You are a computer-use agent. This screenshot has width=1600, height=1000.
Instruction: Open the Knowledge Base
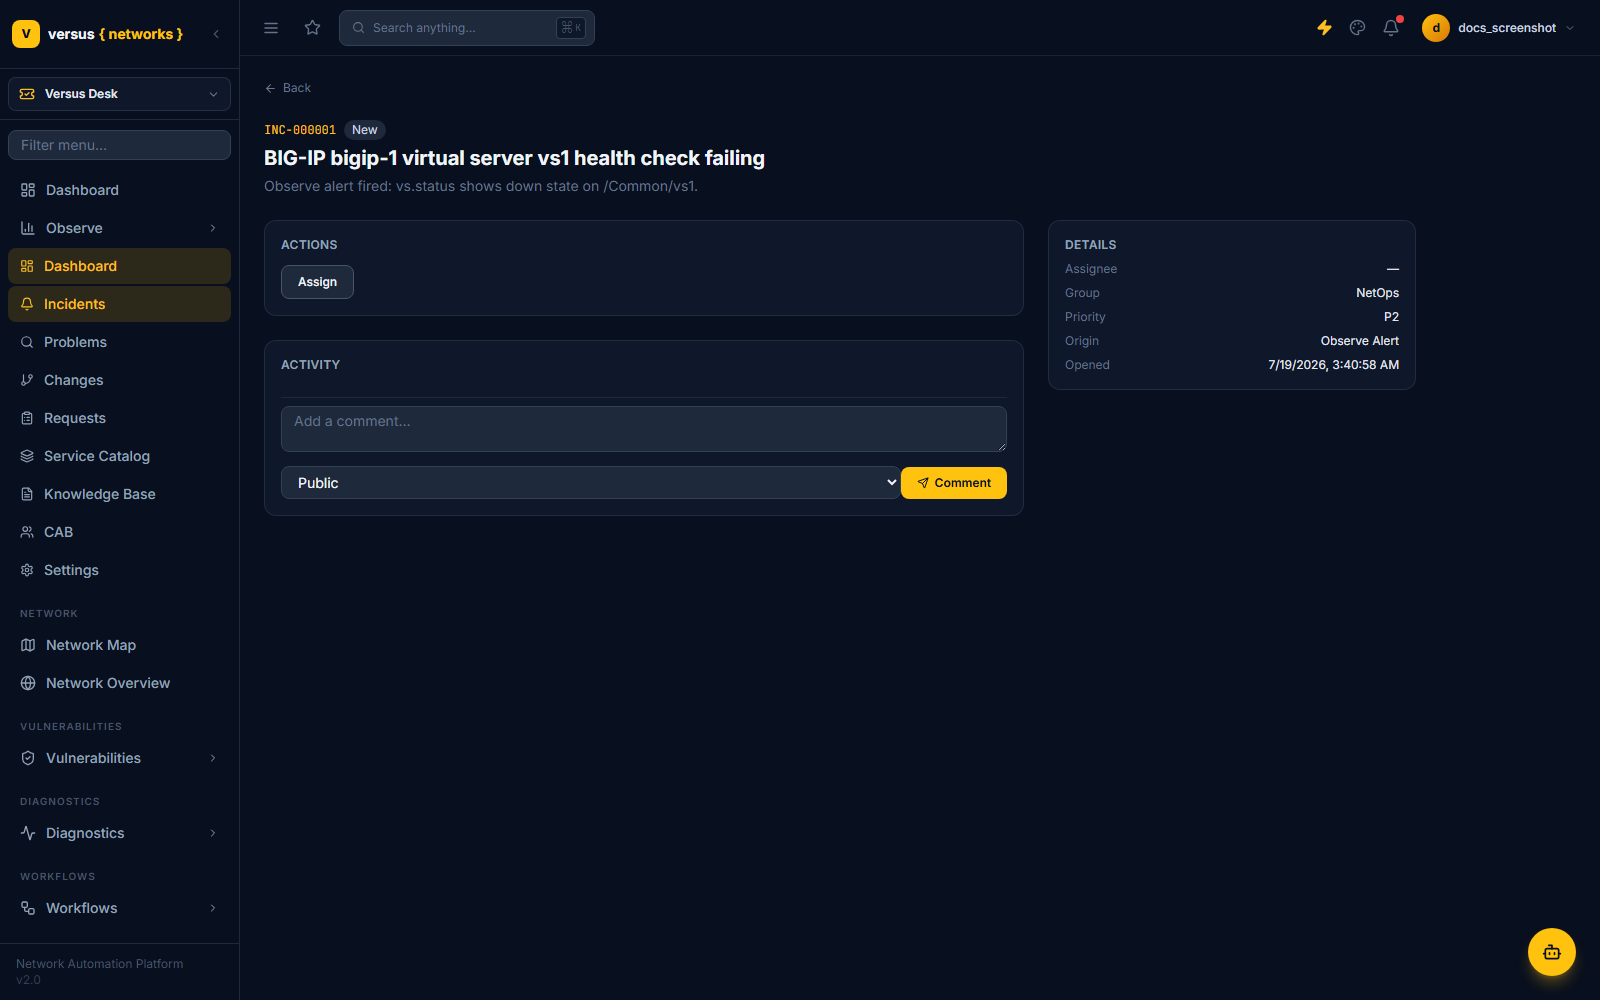119,494
